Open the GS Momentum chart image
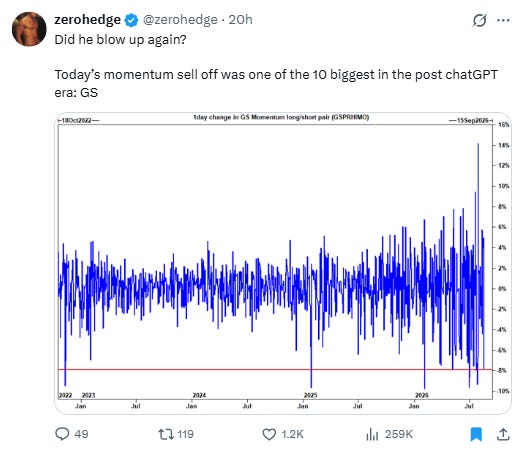 pos(283,263)
